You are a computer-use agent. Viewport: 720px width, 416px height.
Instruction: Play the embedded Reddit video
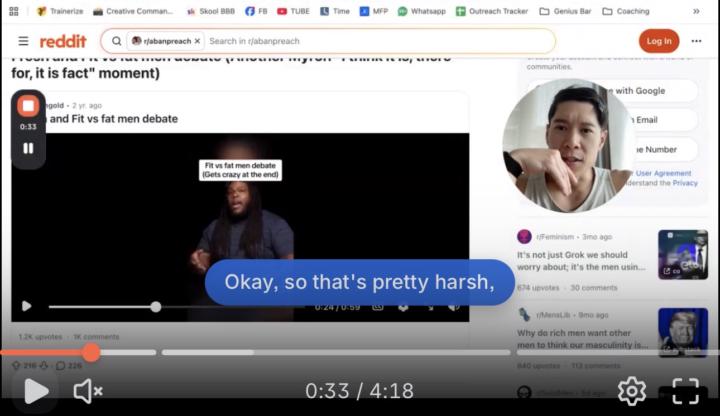[x=27, y=306]
